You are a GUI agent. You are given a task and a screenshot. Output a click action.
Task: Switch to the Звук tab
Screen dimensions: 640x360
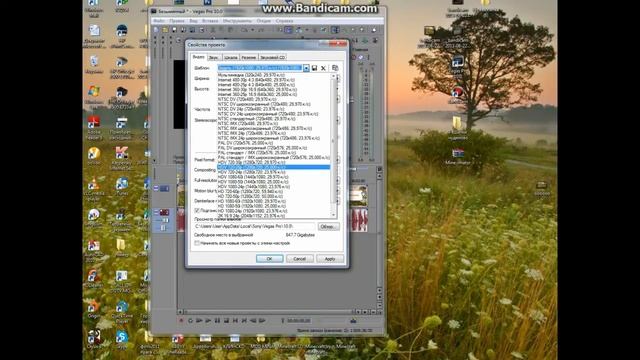[x=213, y=58]
